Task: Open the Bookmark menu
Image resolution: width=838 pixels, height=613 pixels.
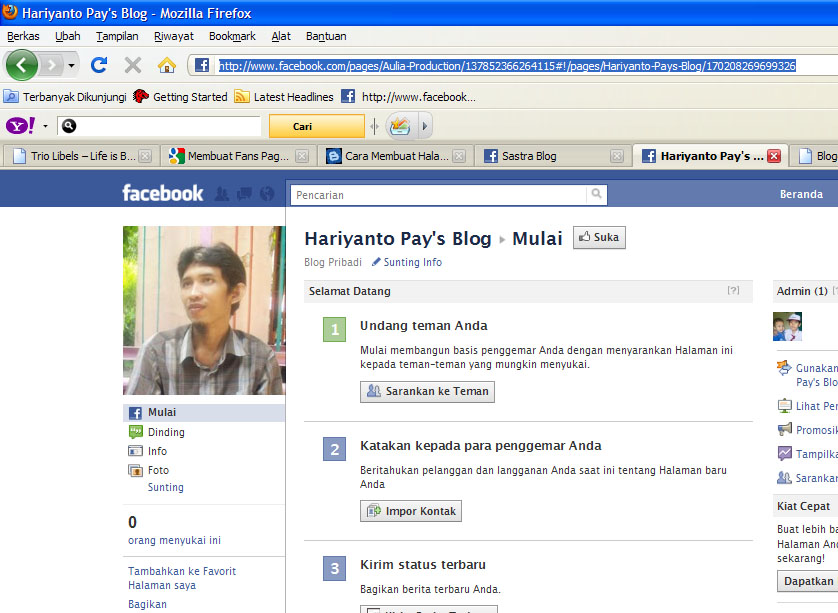Action: tap(232, 36)
